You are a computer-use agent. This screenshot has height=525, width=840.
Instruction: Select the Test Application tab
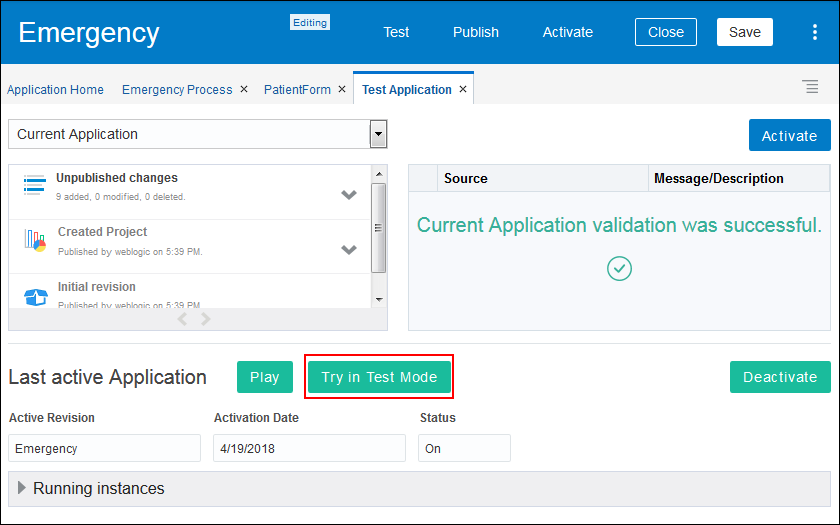(x=407, y=89)
